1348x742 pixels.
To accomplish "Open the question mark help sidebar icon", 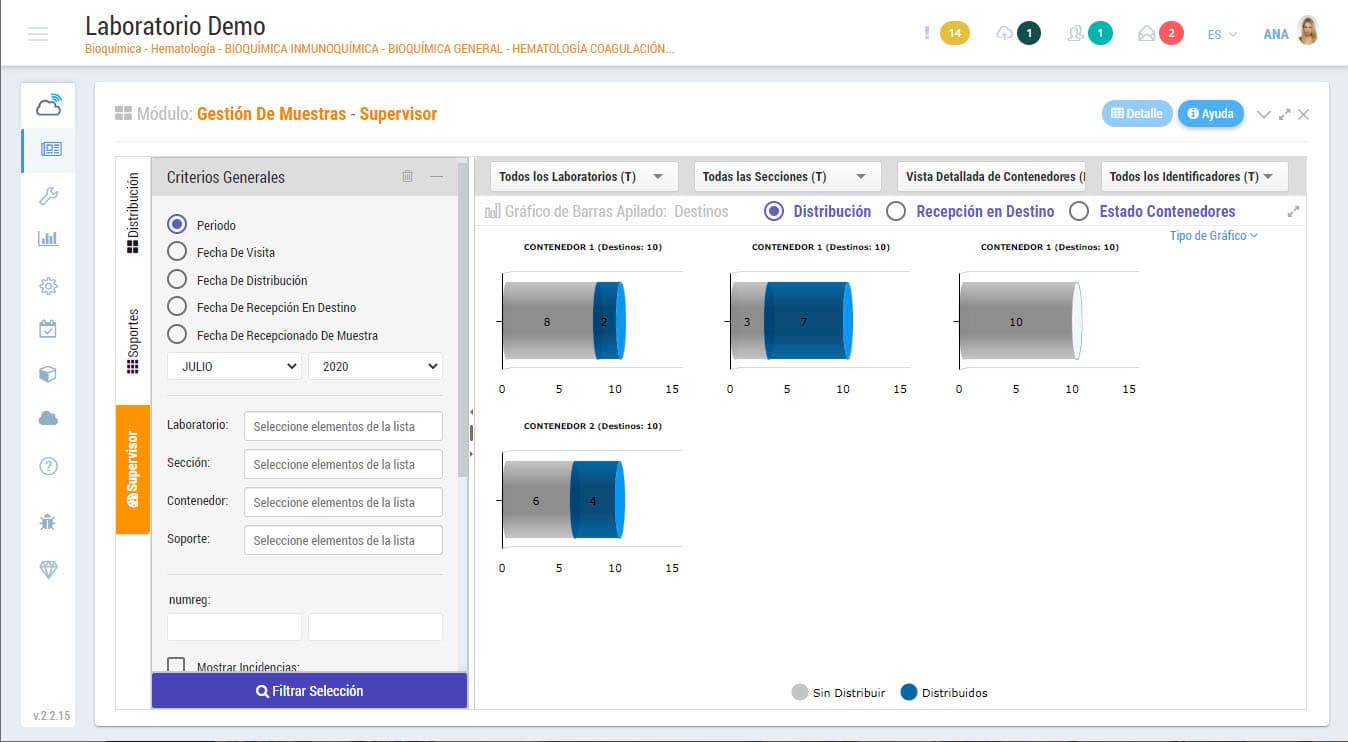I will click(48, 466).
